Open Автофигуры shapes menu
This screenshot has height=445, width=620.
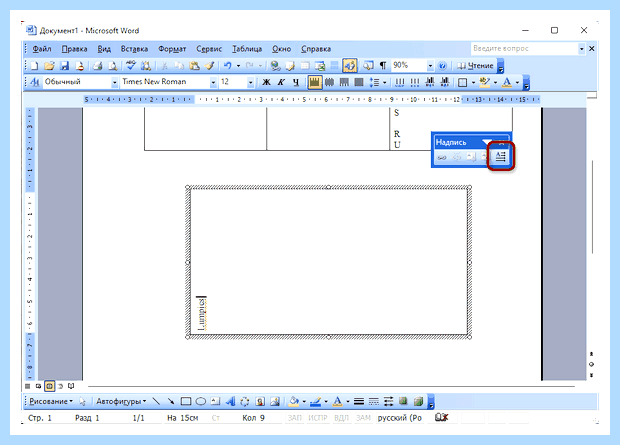click(x=121, y=401)
